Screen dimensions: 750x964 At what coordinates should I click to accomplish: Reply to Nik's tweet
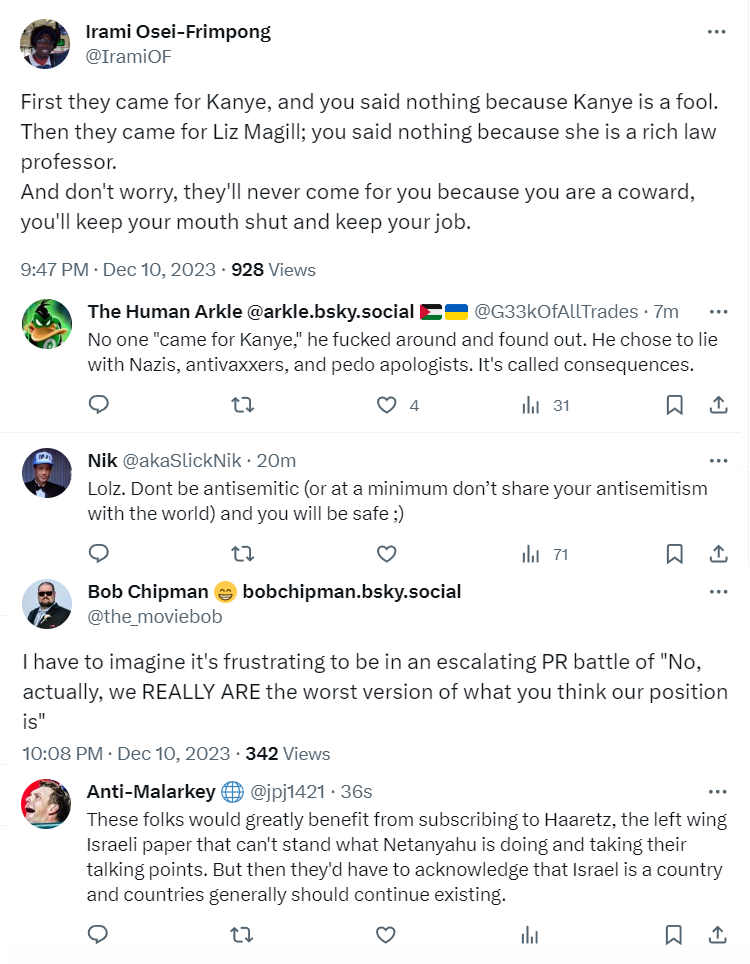tap(98, 553)
